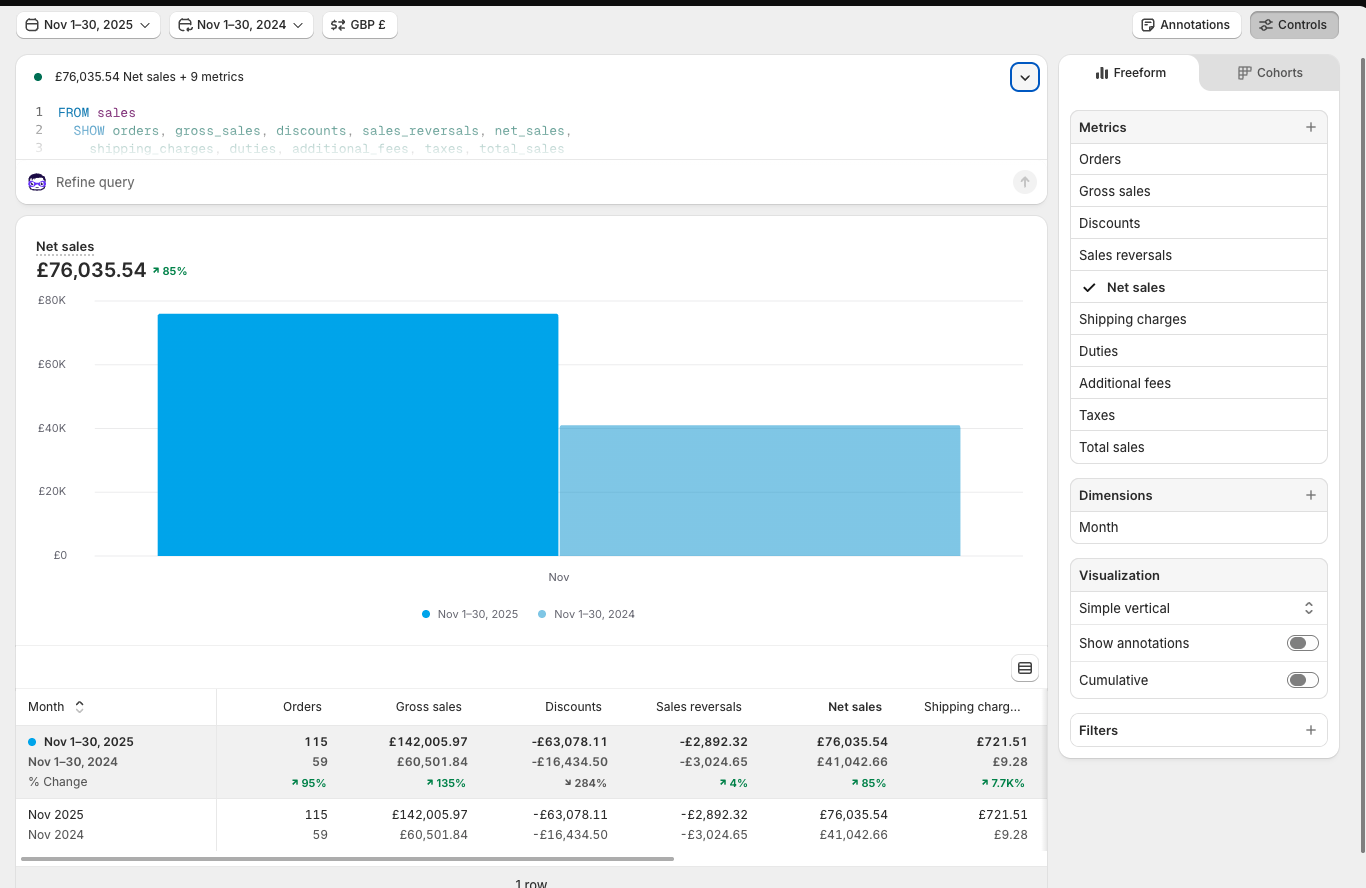Click the Orders column header
The image size is (1366, 888).
coord(302,707)
